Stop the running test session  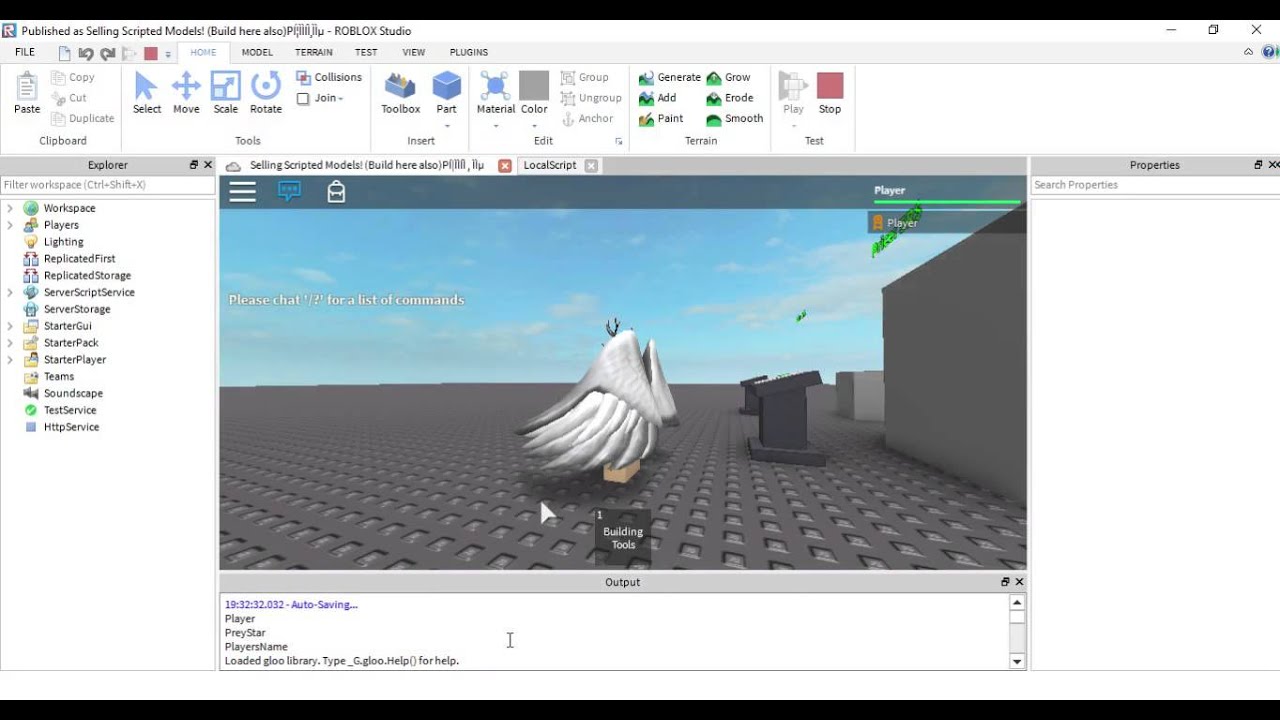(830, 93)
